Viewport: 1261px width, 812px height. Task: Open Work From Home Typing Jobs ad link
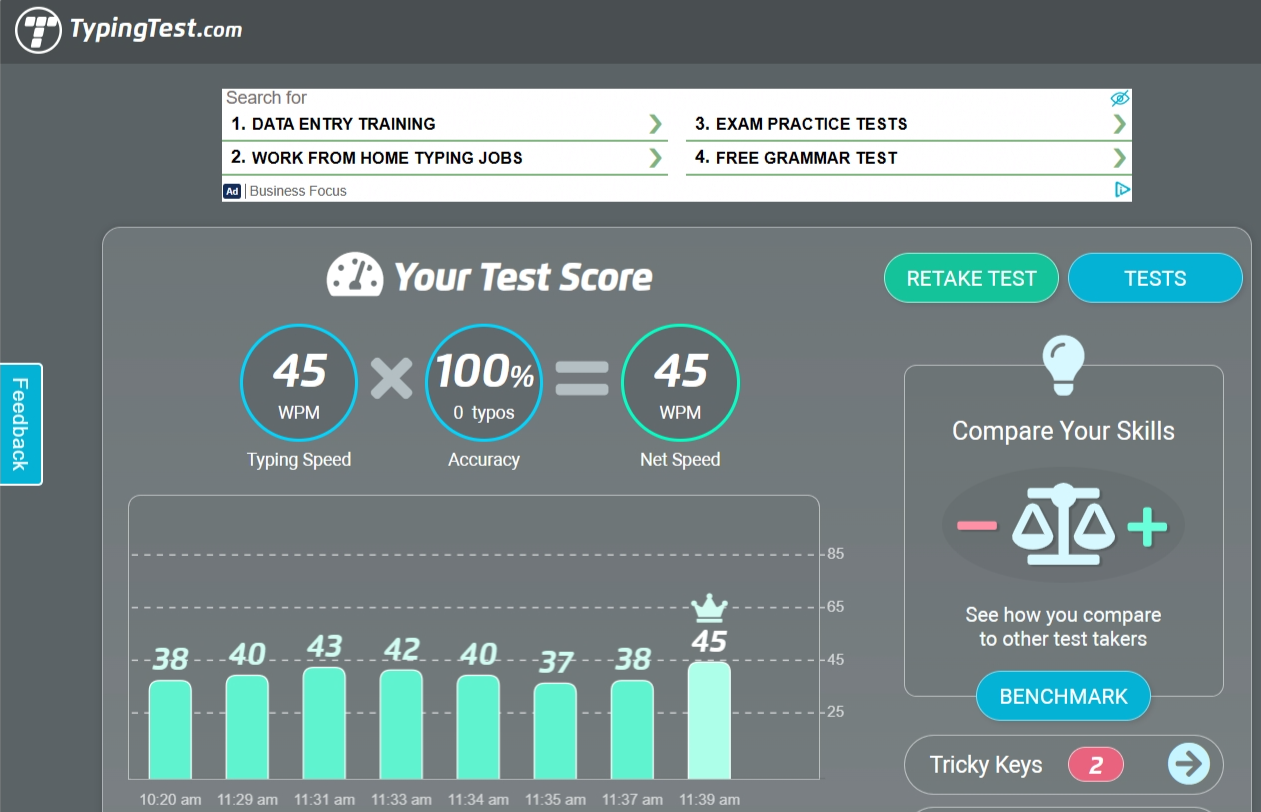click(x=376, y=158)
